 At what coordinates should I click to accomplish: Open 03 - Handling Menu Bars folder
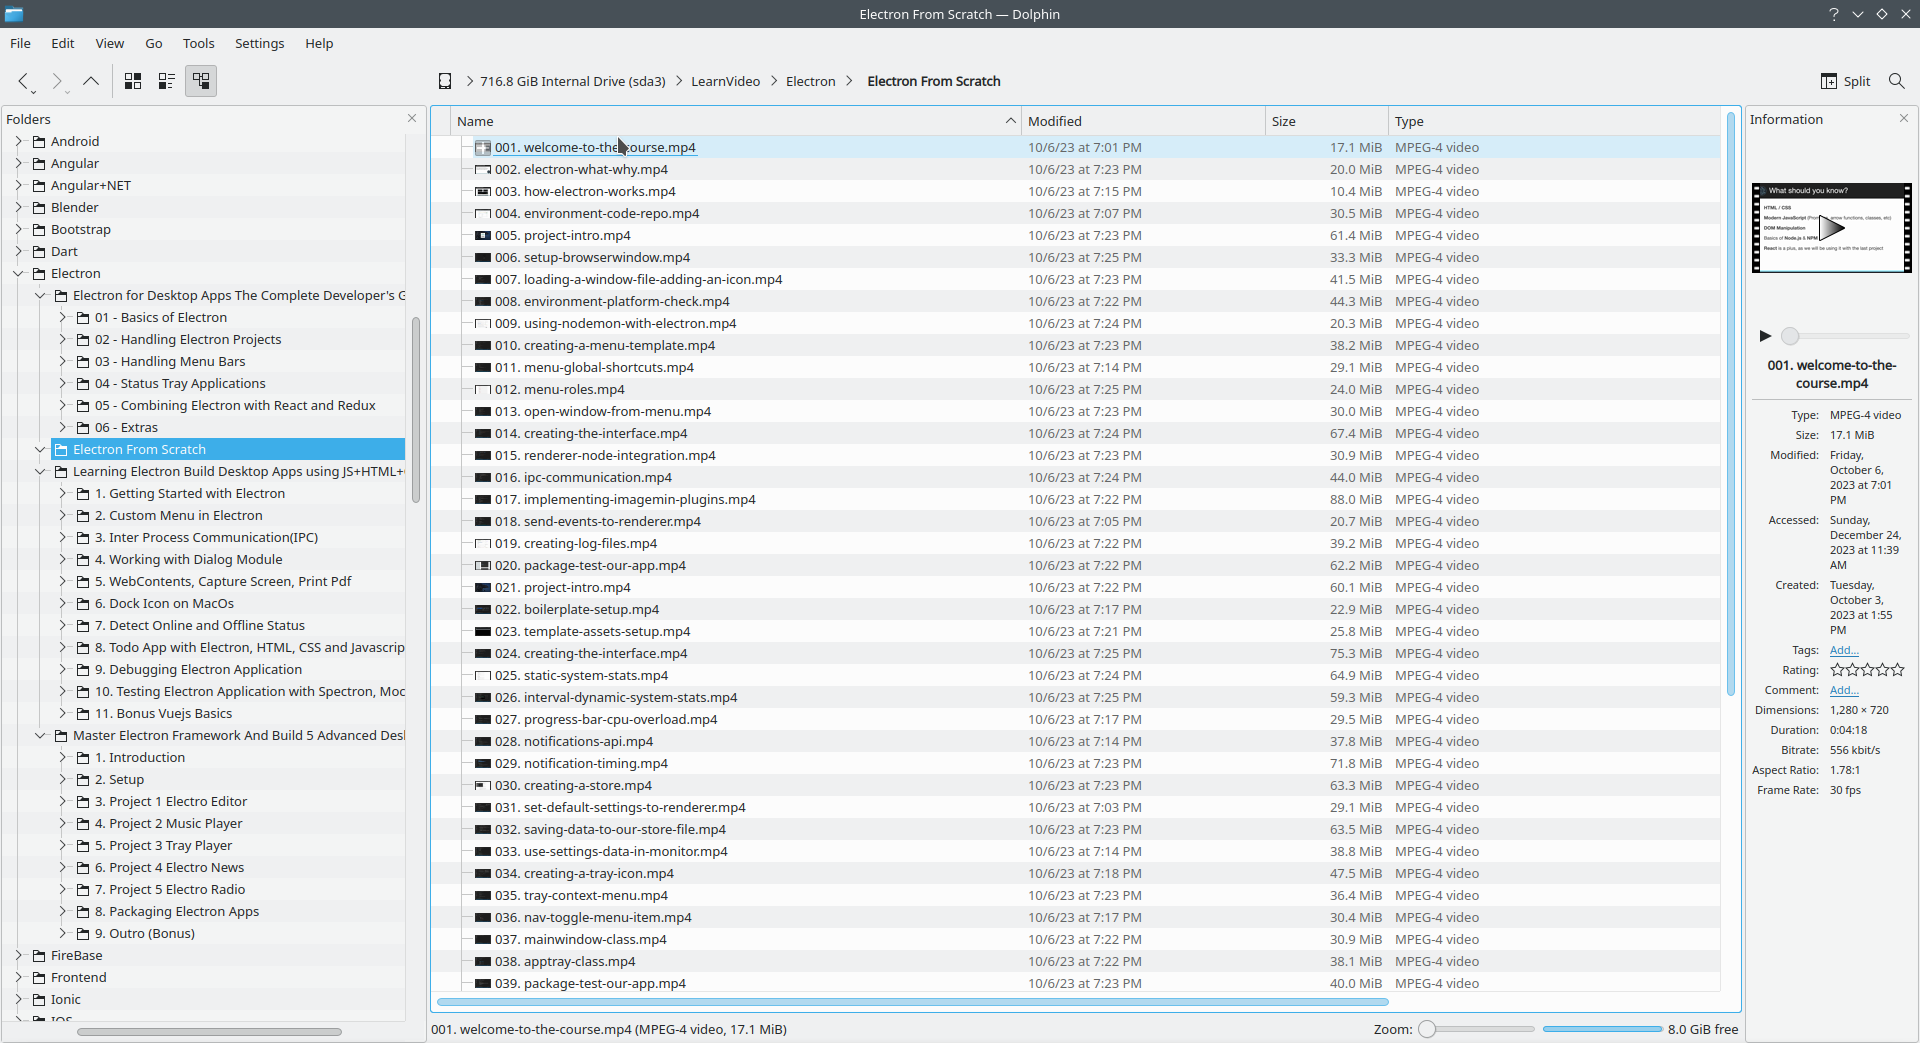[x=170, y=362]
